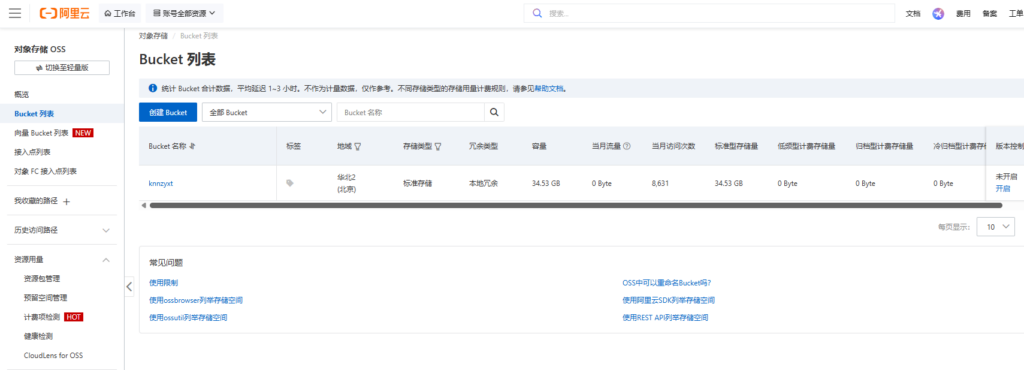The image size is (1024, 370).
Task: Click the tag icon in the knnzyxt row
Action: tap(290, 183)
